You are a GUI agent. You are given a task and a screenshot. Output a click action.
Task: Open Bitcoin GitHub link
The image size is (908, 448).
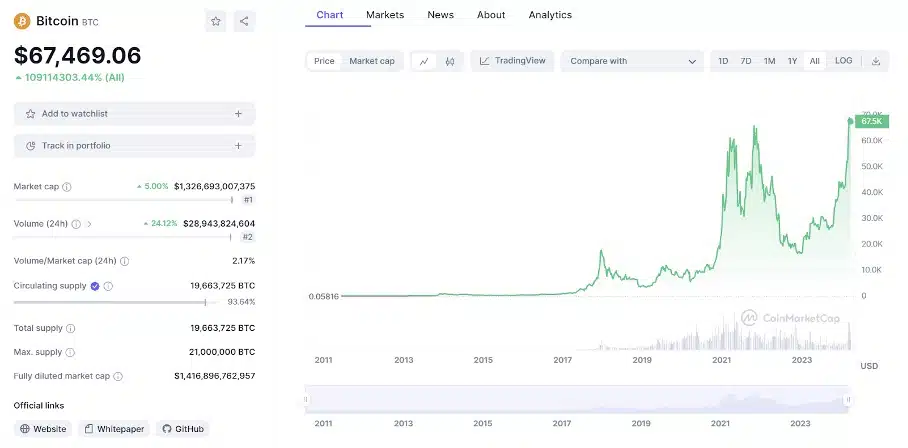182,429
